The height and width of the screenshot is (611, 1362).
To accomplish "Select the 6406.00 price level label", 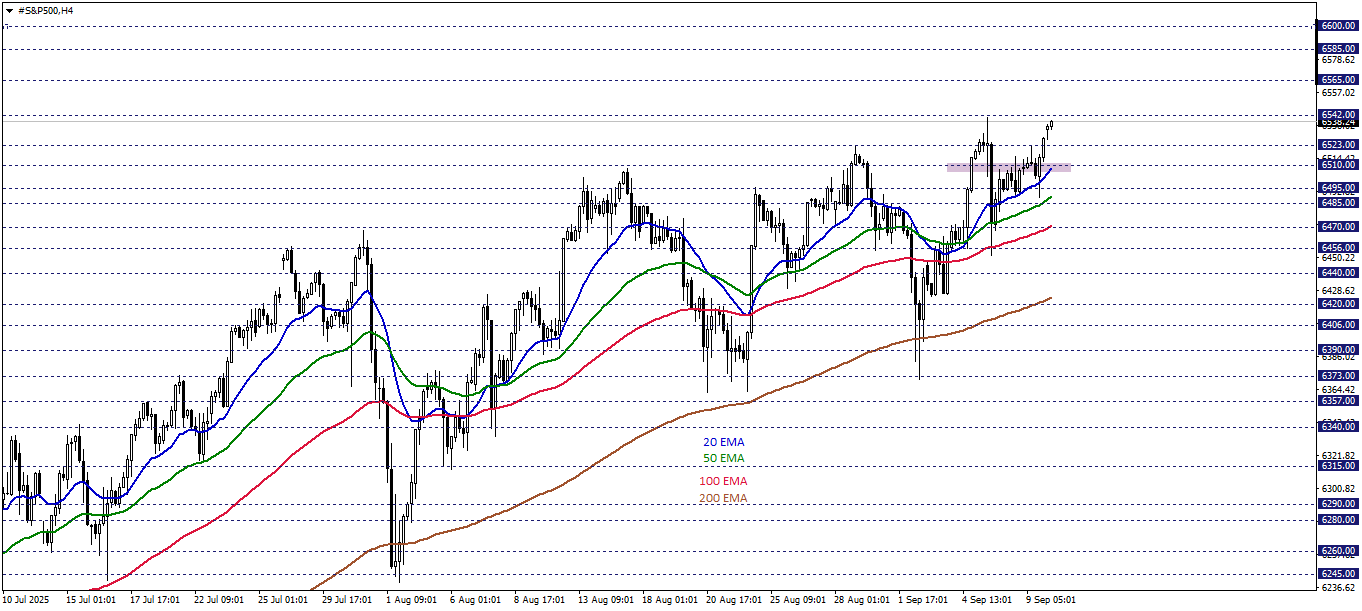I will click(x=1338, y=325).
